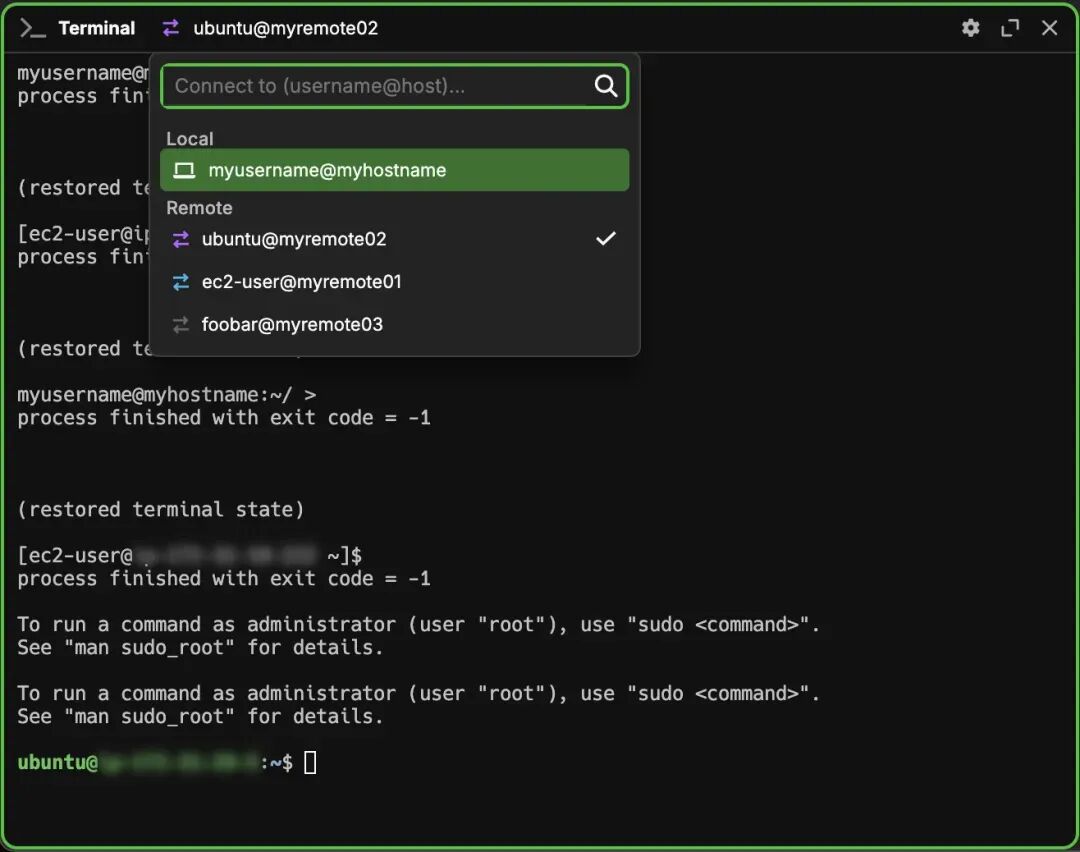Click the laptop icon beside myusername@myhostname
The height and width of the screenshot is (852, 1080).
[x=184, y=170]
